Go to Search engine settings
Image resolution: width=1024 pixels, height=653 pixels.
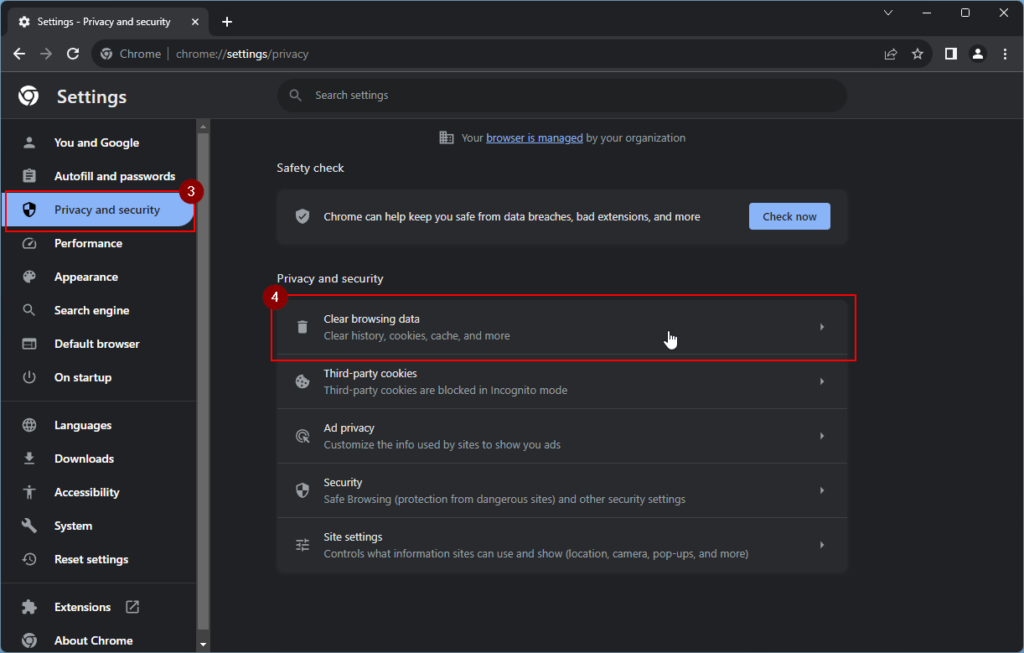coord(91,310)
